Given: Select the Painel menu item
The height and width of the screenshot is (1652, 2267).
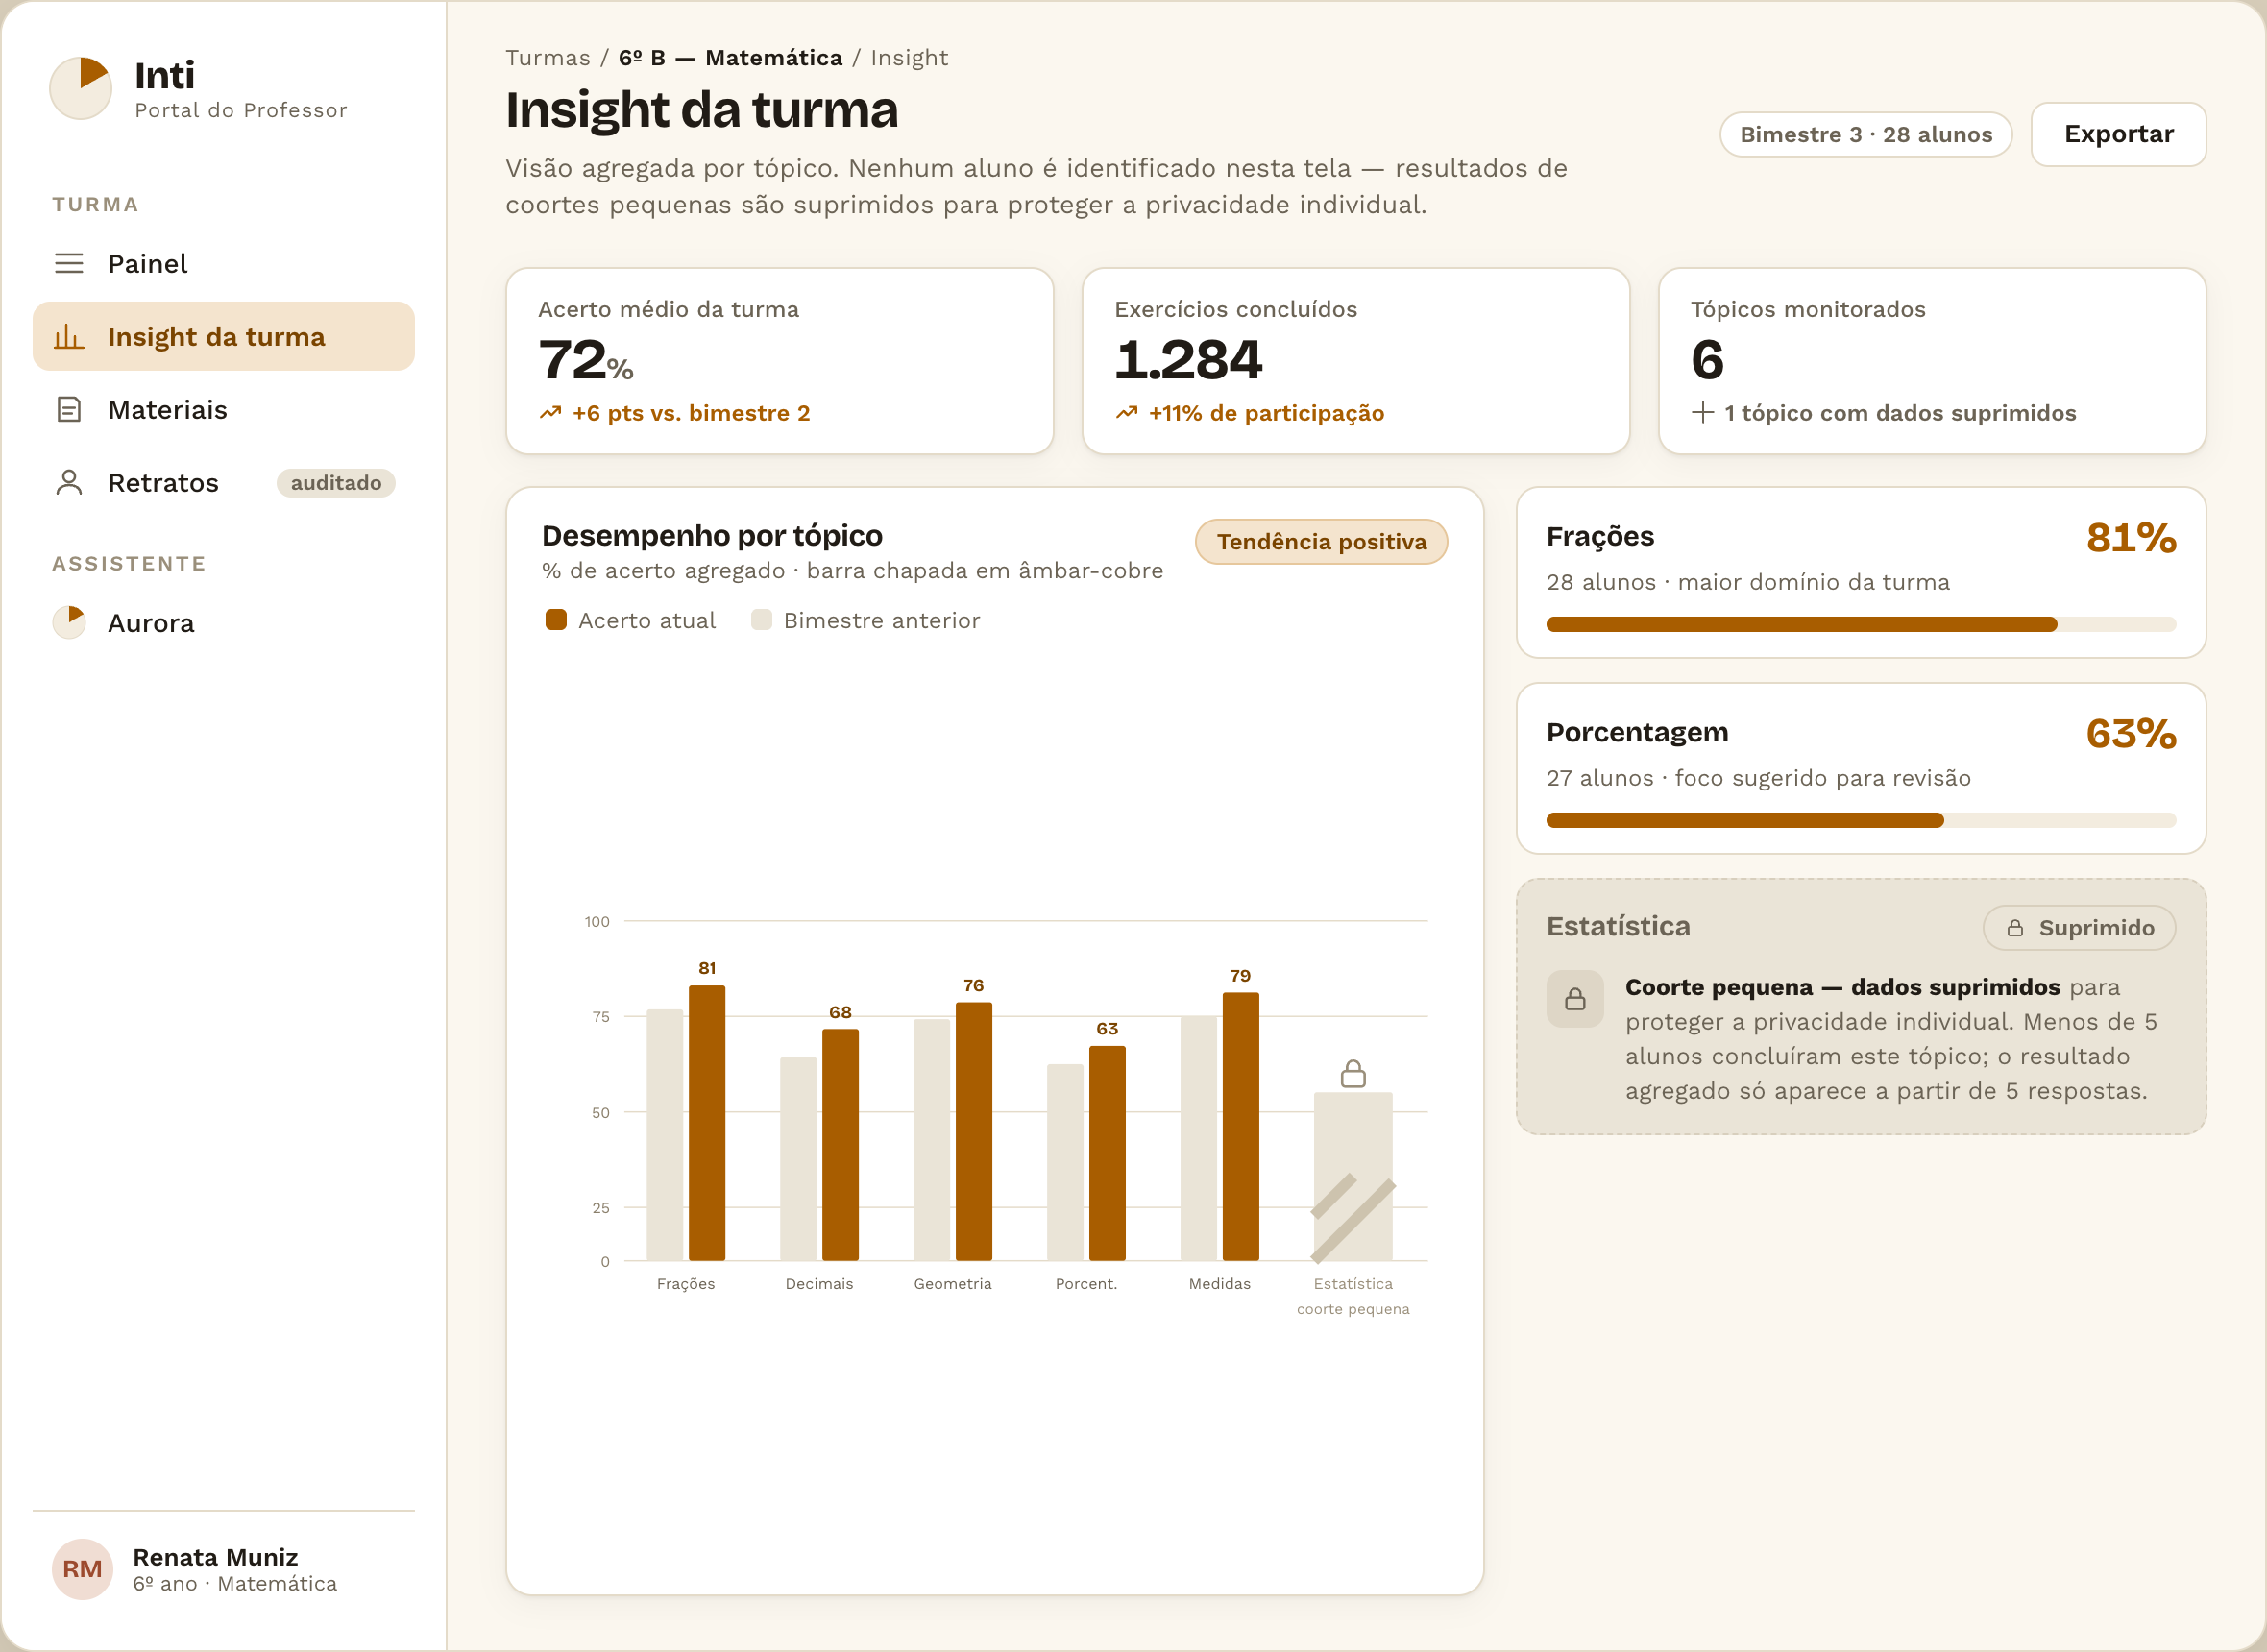Looking at the screenshot, I should (223, 263).
